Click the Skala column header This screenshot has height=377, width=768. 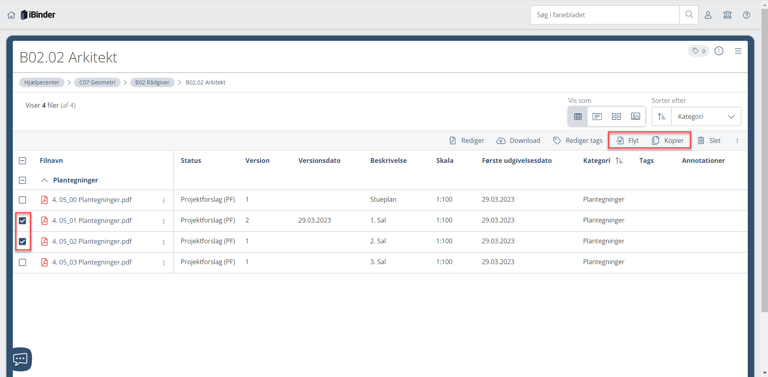coord(444,161)
